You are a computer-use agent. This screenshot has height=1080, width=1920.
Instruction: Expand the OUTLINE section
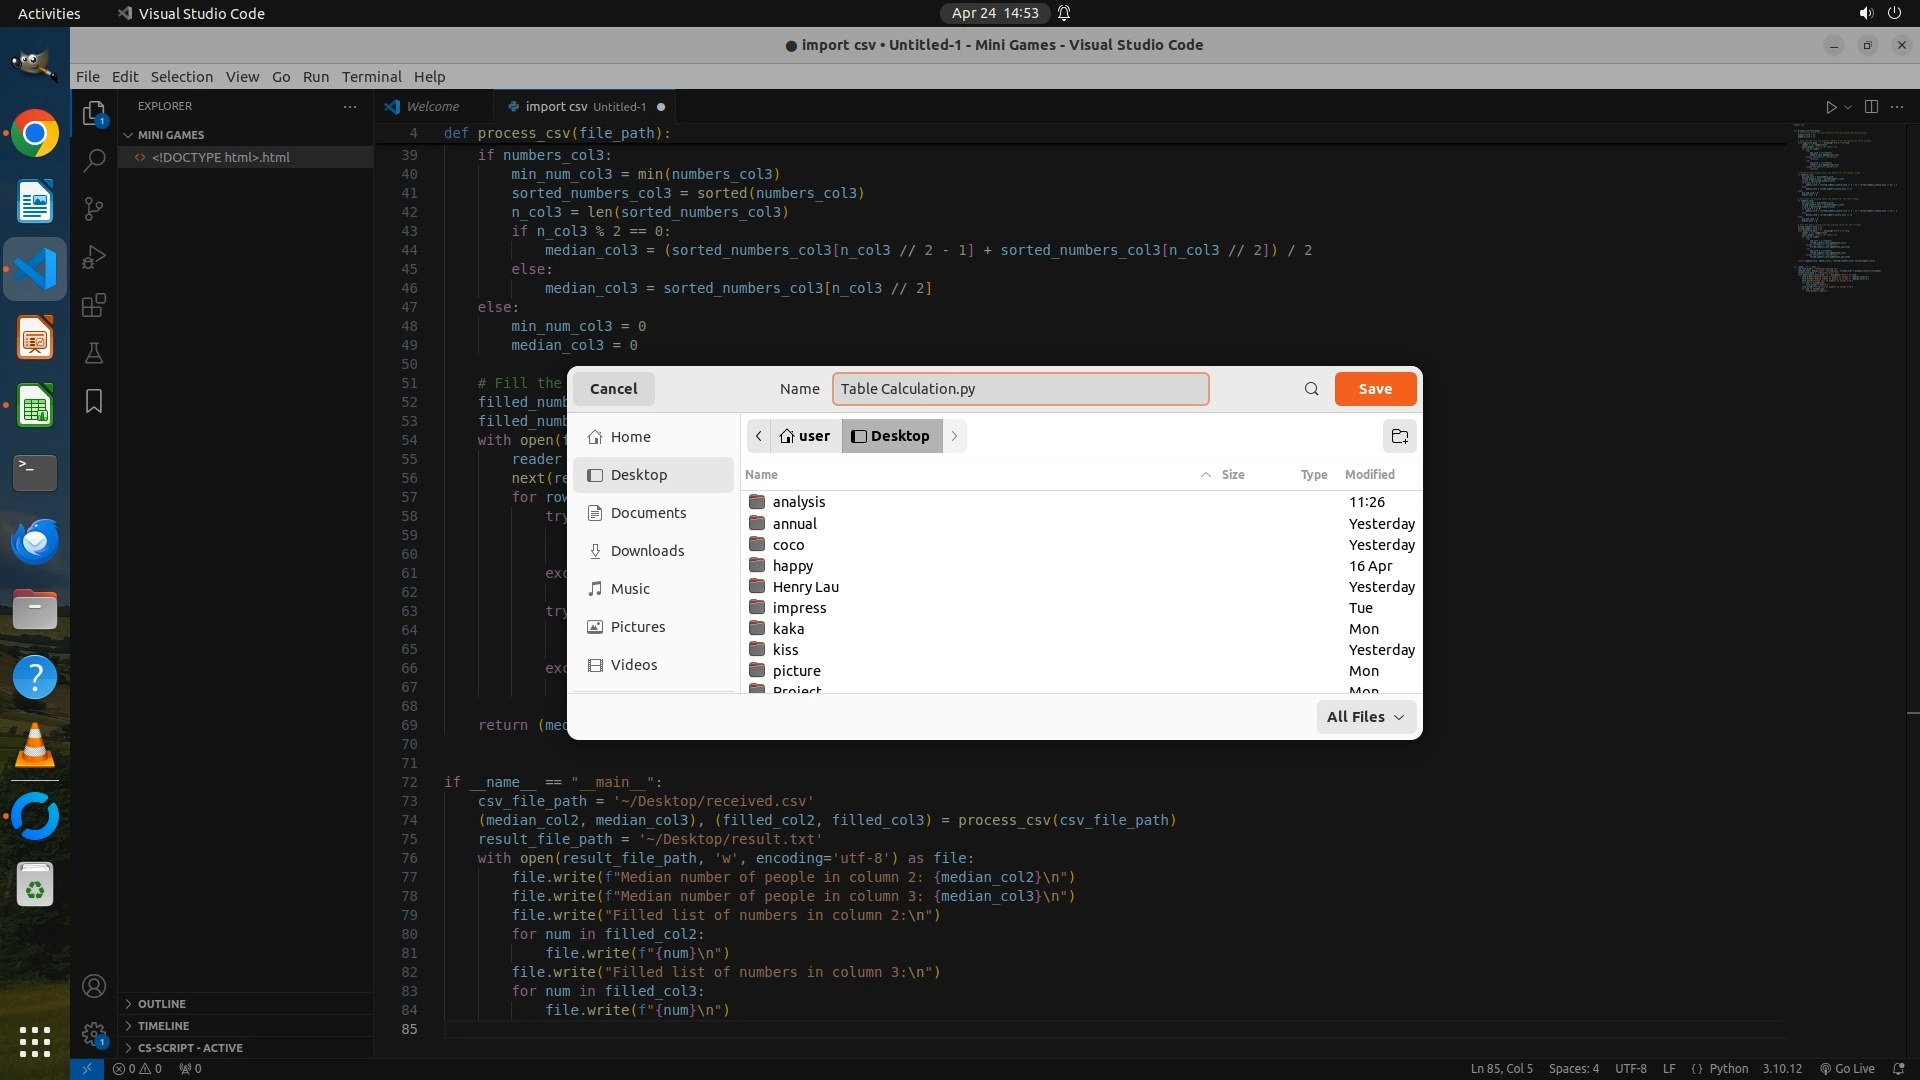161,1004
